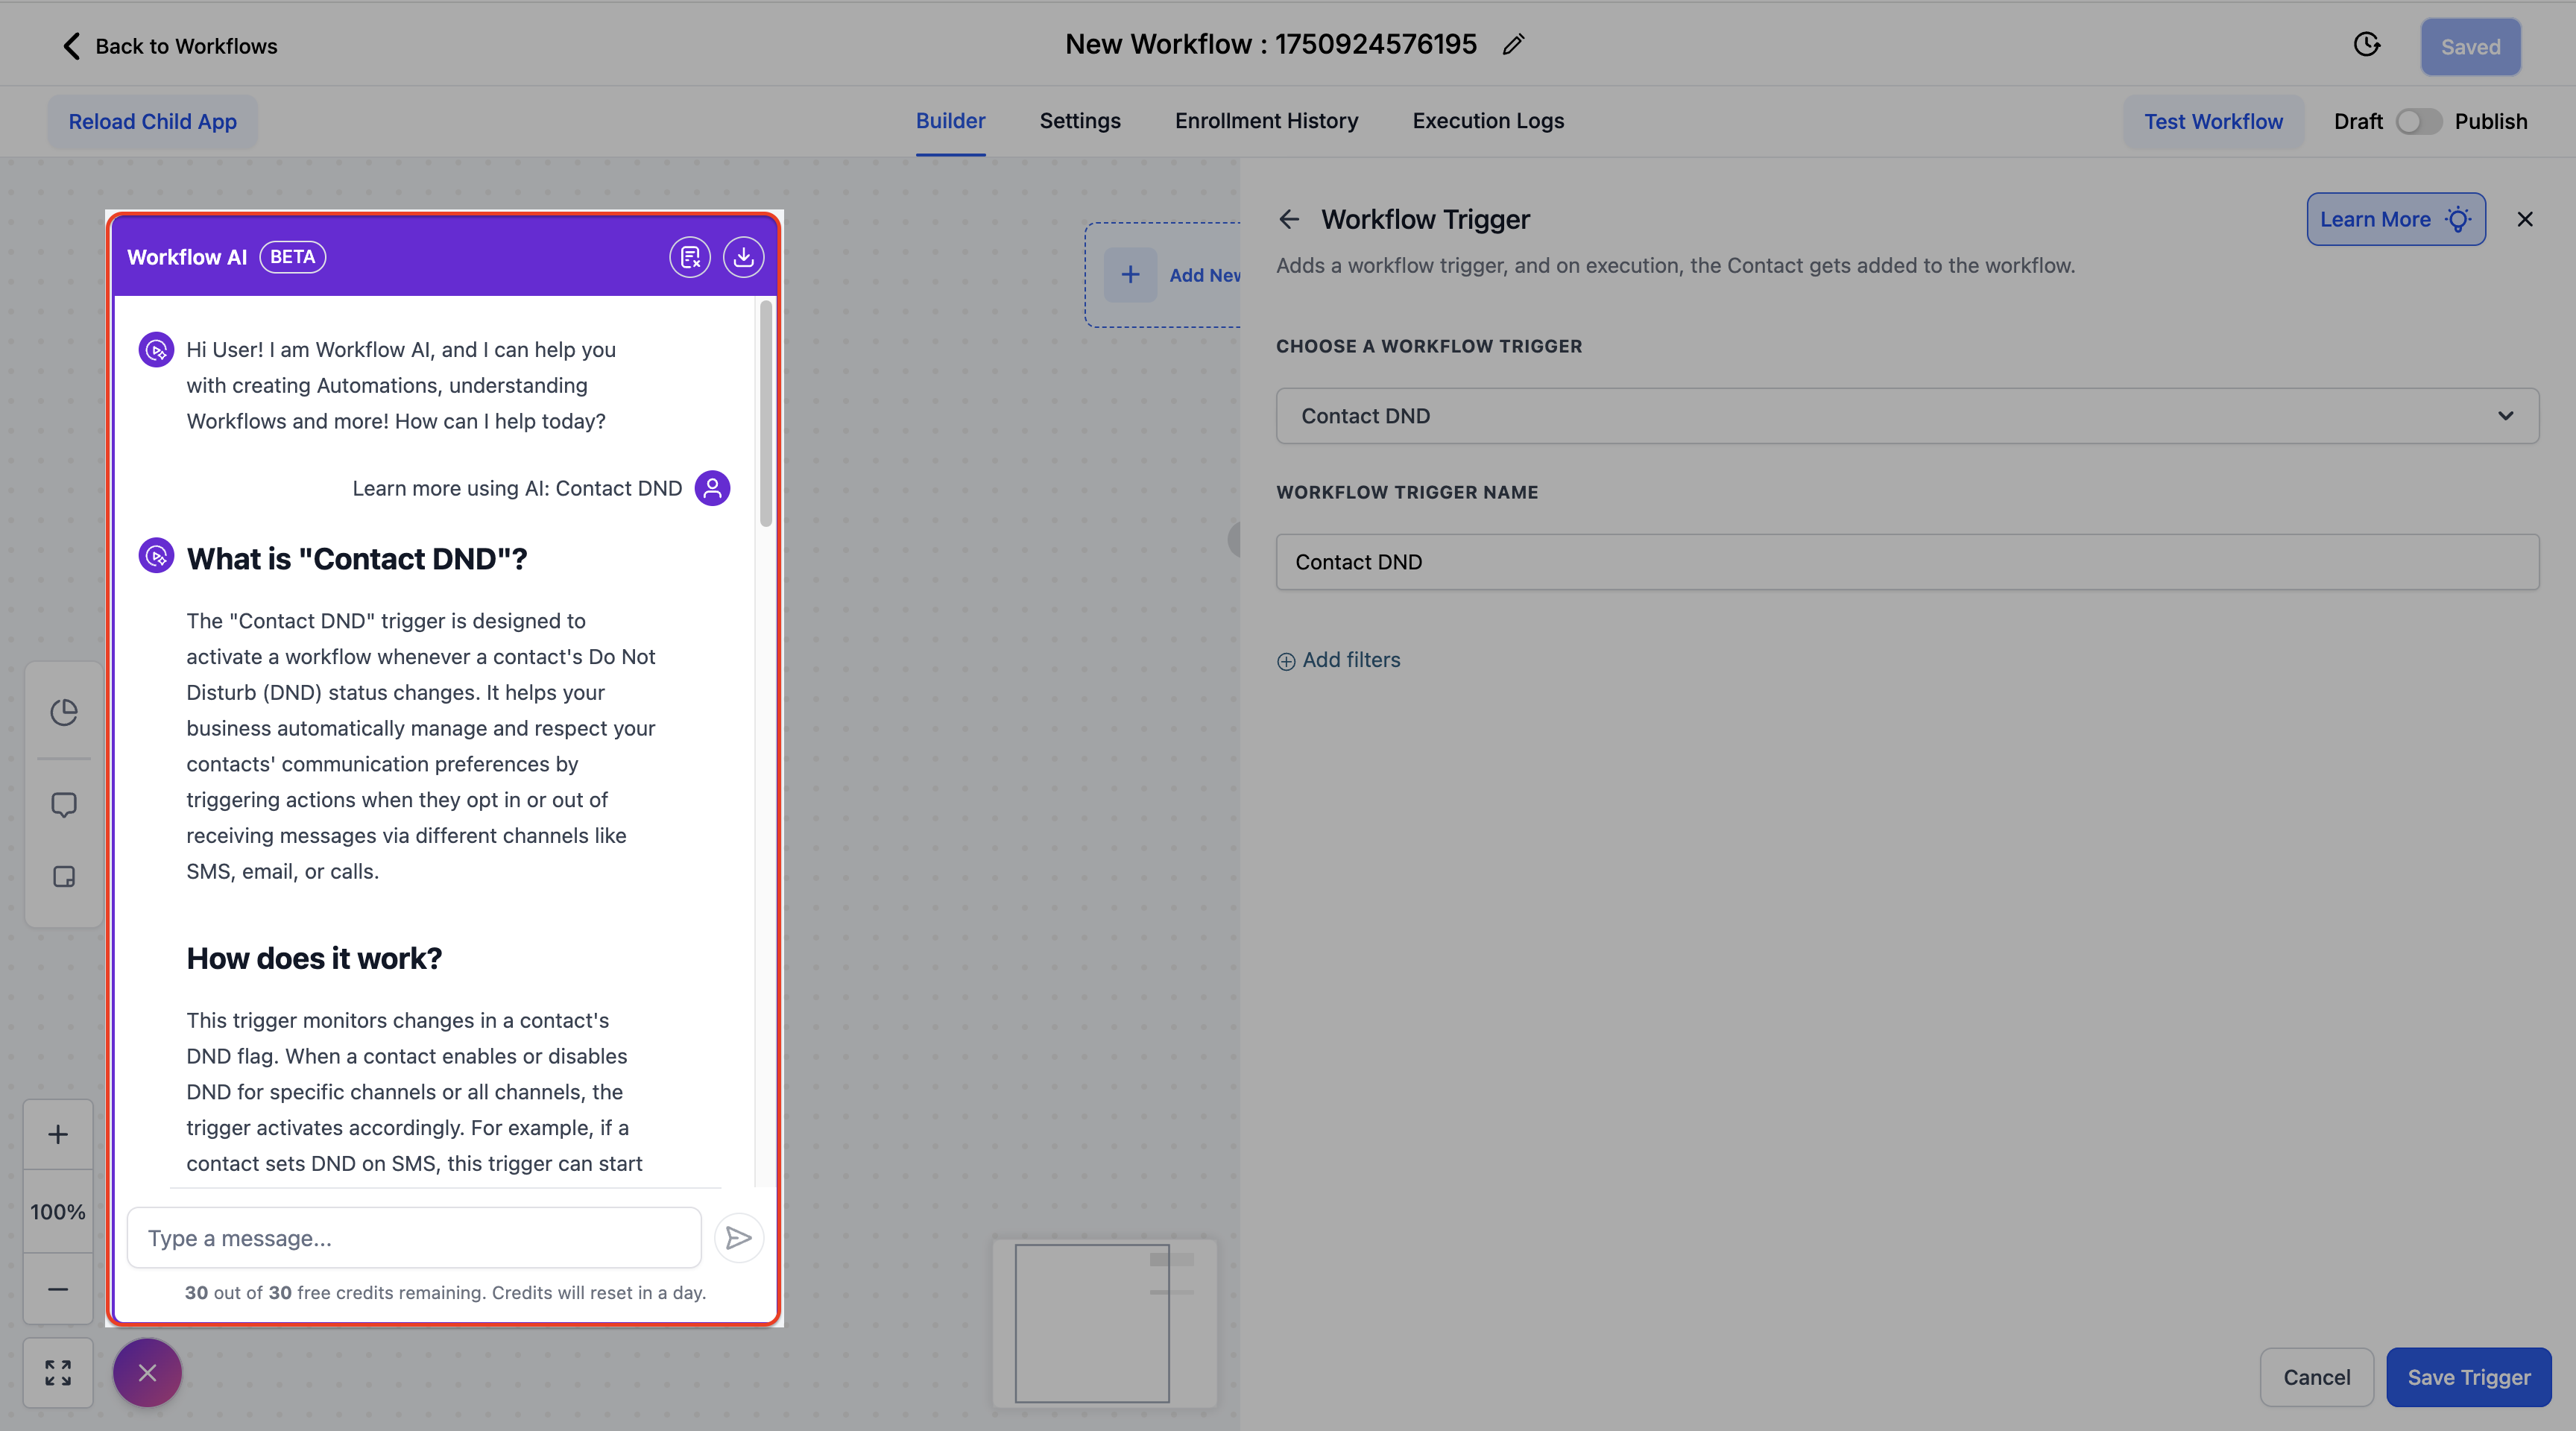Toggle workflow from Draft to Publish

point(2418,121)
